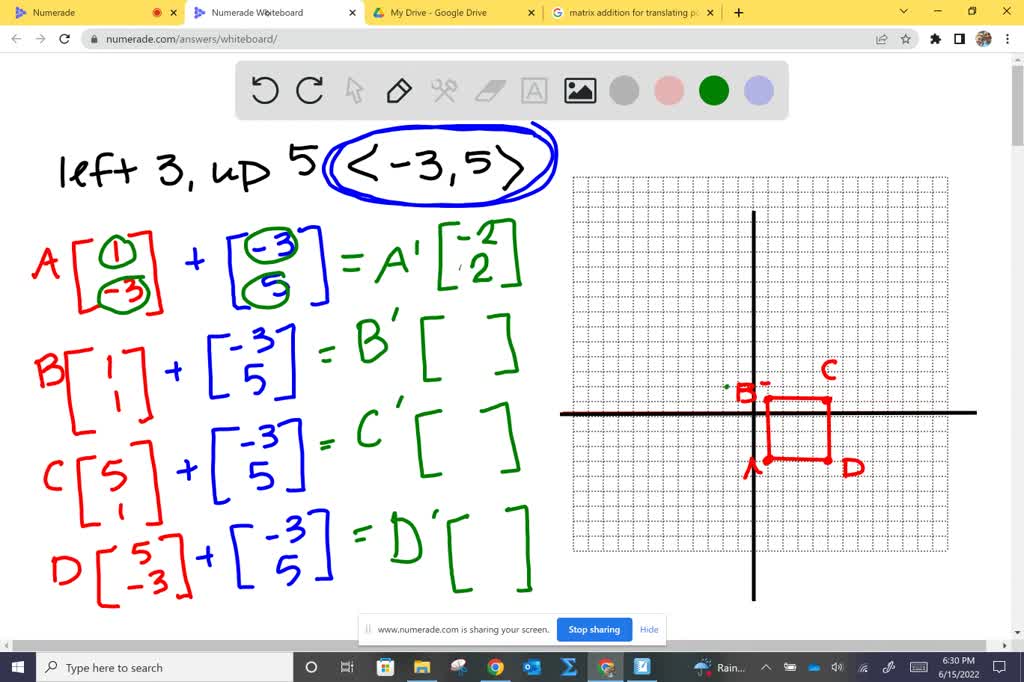This screenshot has width=1024, height=682.
Task: Select the Pen drawing tool
Action: pos(398,90)
